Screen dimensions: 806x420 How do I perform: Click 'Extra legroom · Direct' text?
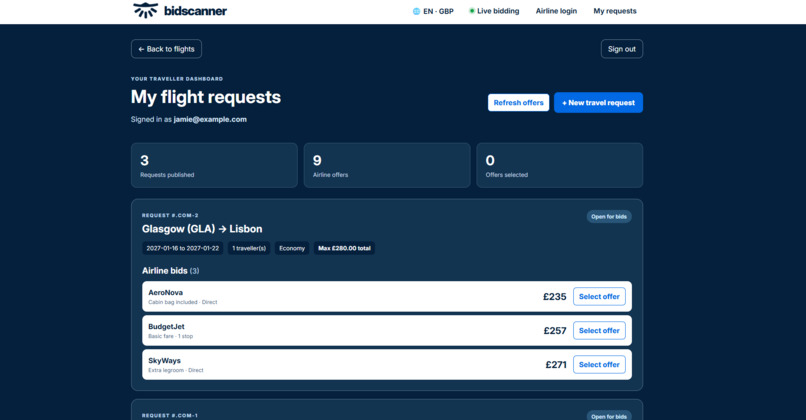click(x=176, y=370)
